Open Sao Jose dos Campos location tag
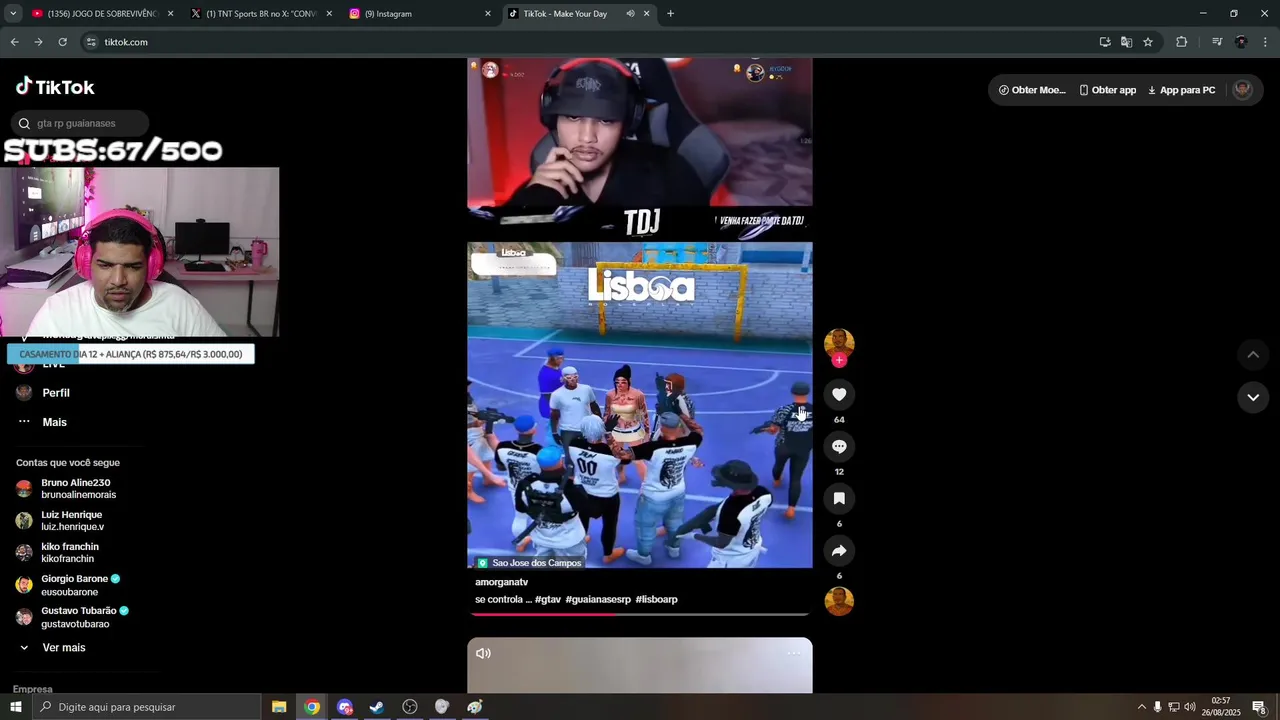Image resolution: width=1280 pixels, height=720 pixels. (x=529, y=563)
